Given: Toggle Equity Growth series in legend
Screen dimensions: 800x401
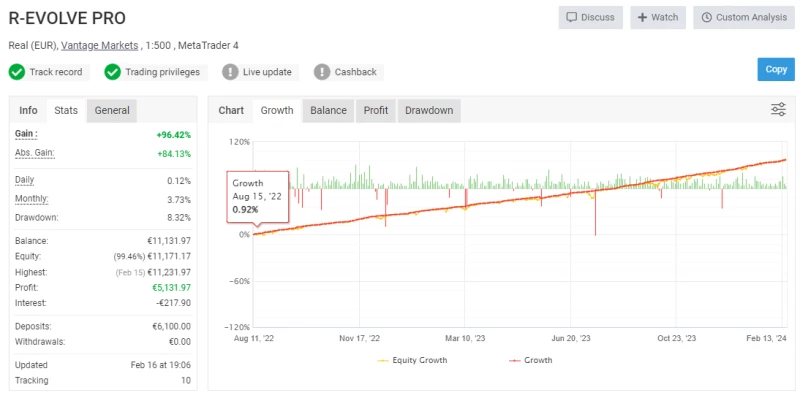Looking at the screenshot, I should 413,360.
